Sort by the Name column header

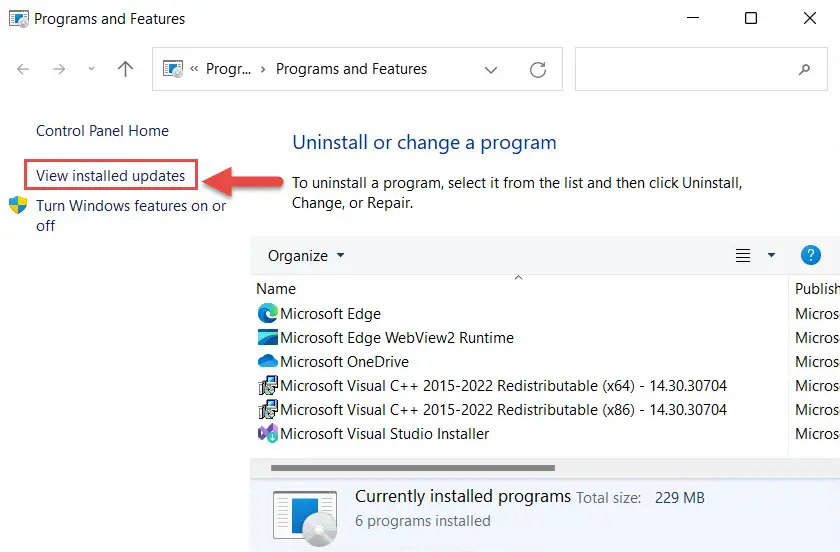pos(276,289)
